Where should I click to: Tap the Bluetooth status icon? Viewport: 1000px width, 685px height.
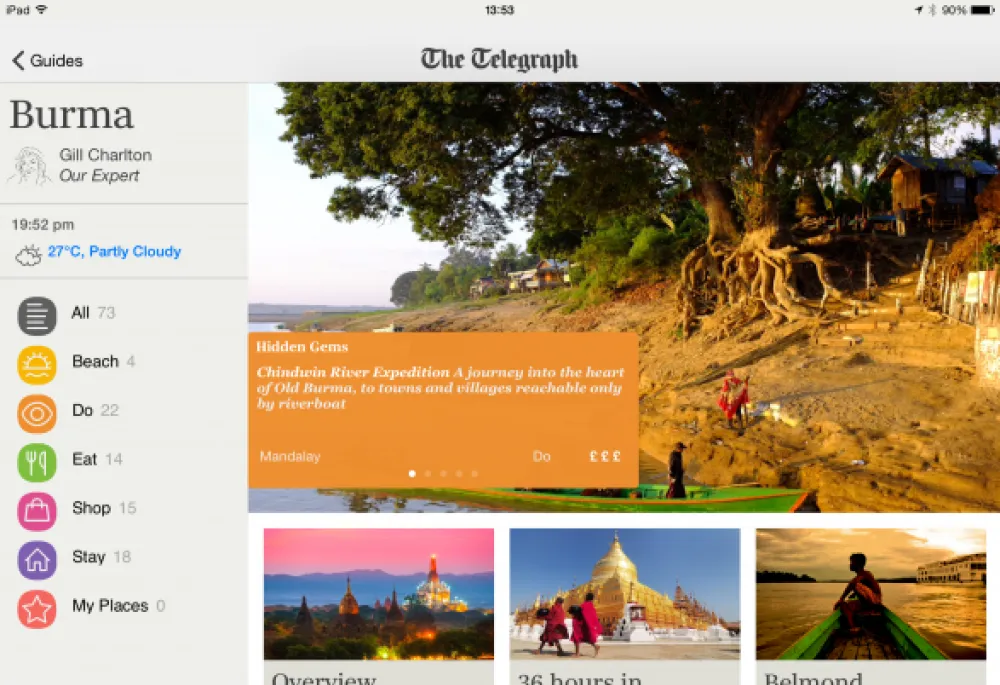[x=932, y=10]
